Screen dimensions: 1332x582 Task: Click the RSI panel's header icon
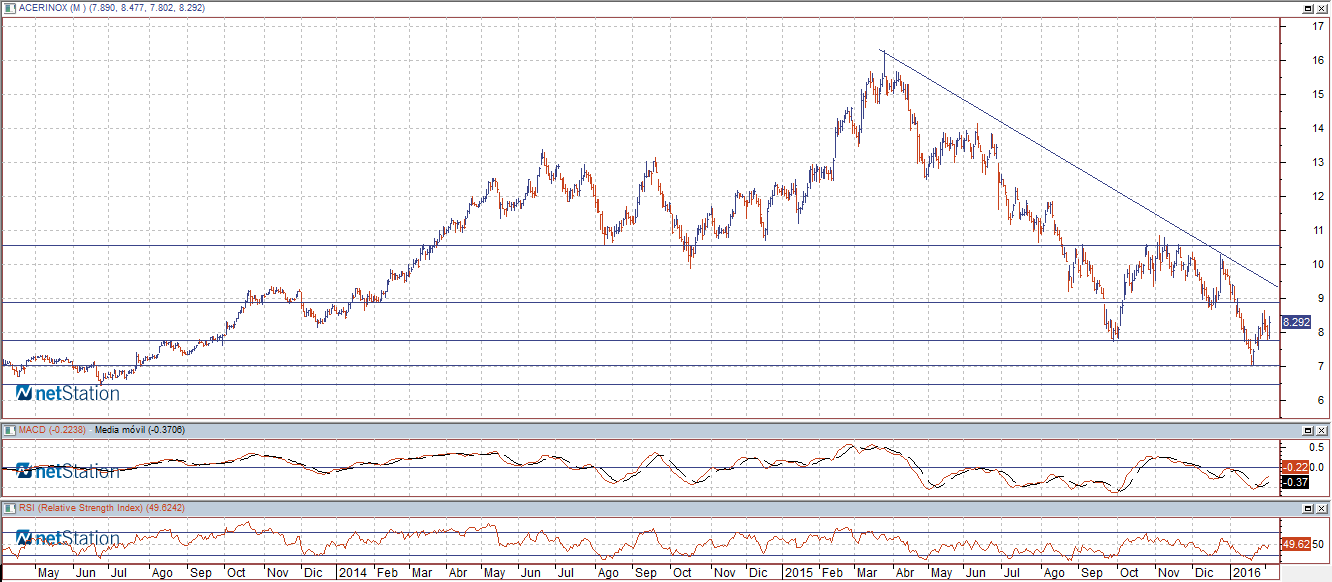tap(10, 507)
